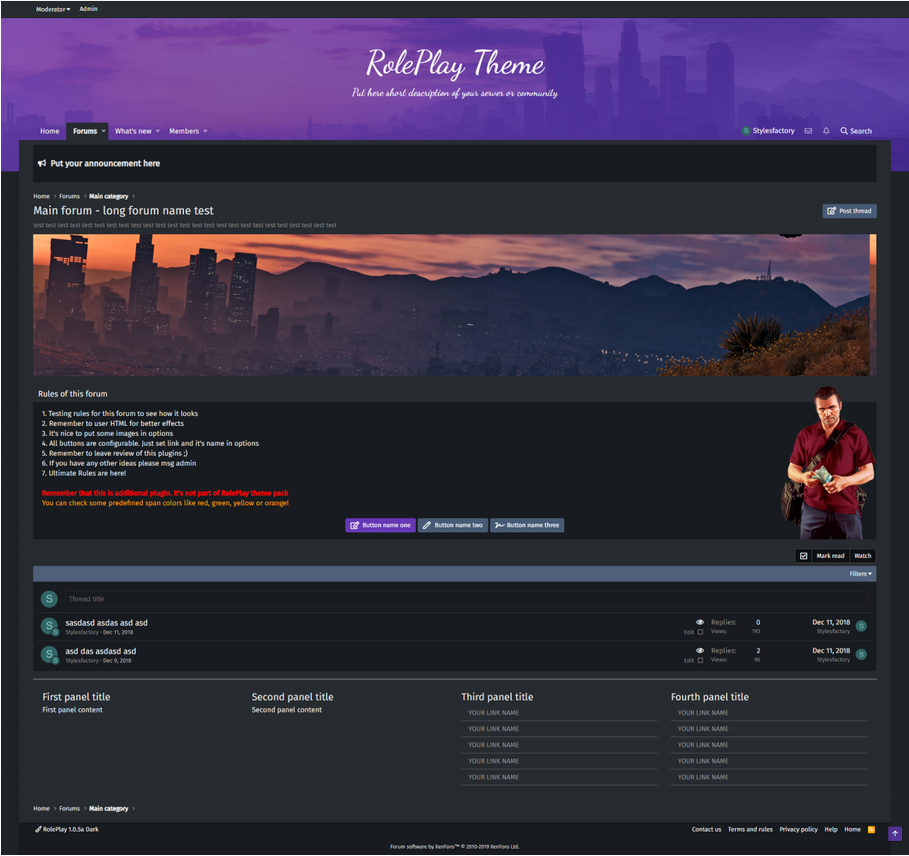Click Button name two
The width and height of the screenshot is (909, 856).
(453, 525)
